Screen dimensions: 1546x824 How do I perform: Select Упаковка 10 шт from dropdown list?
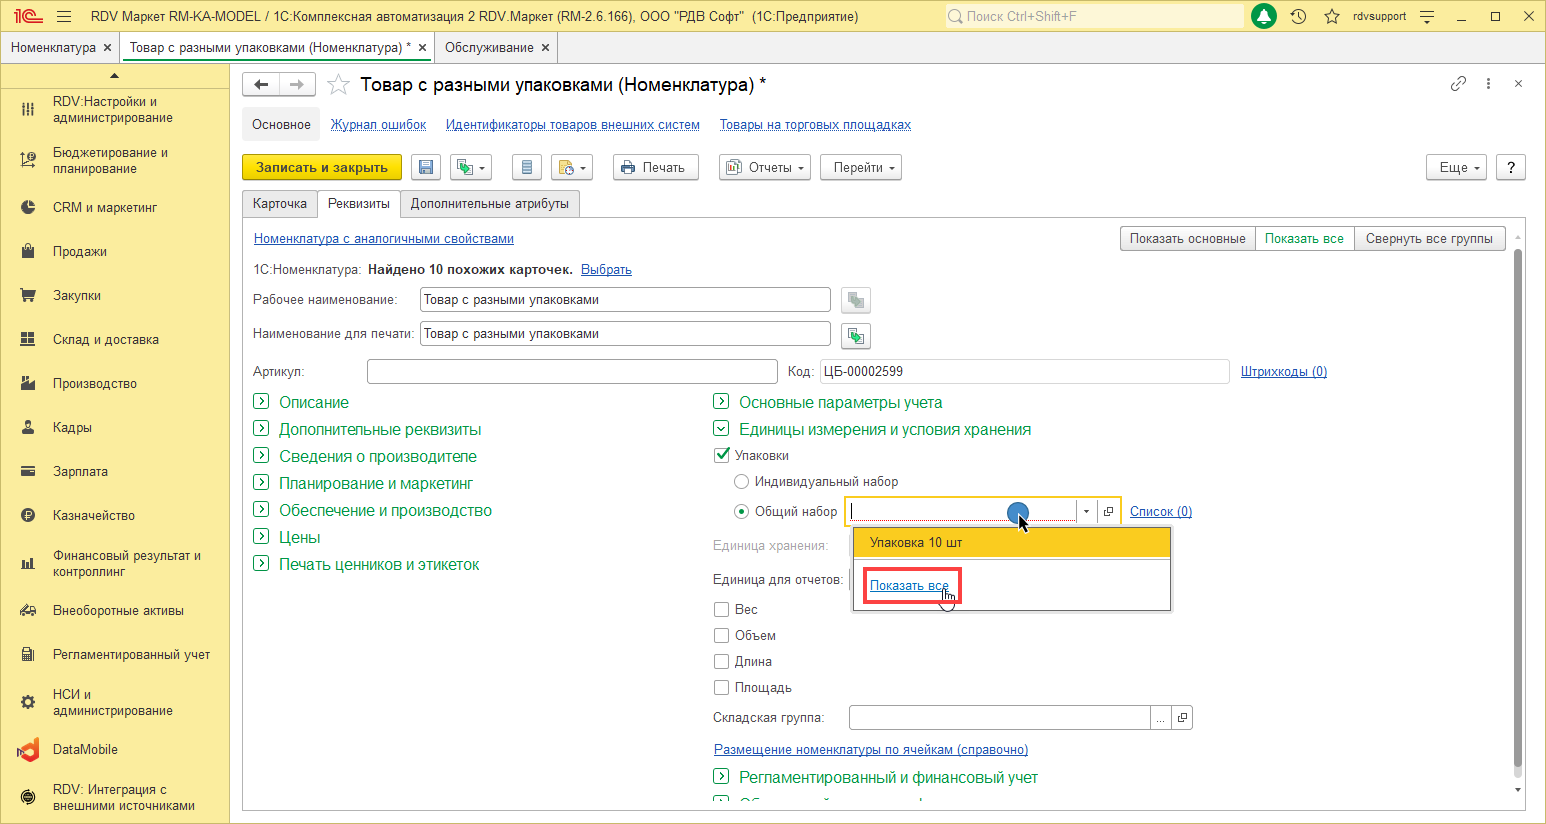click(x=1010, y=543)
